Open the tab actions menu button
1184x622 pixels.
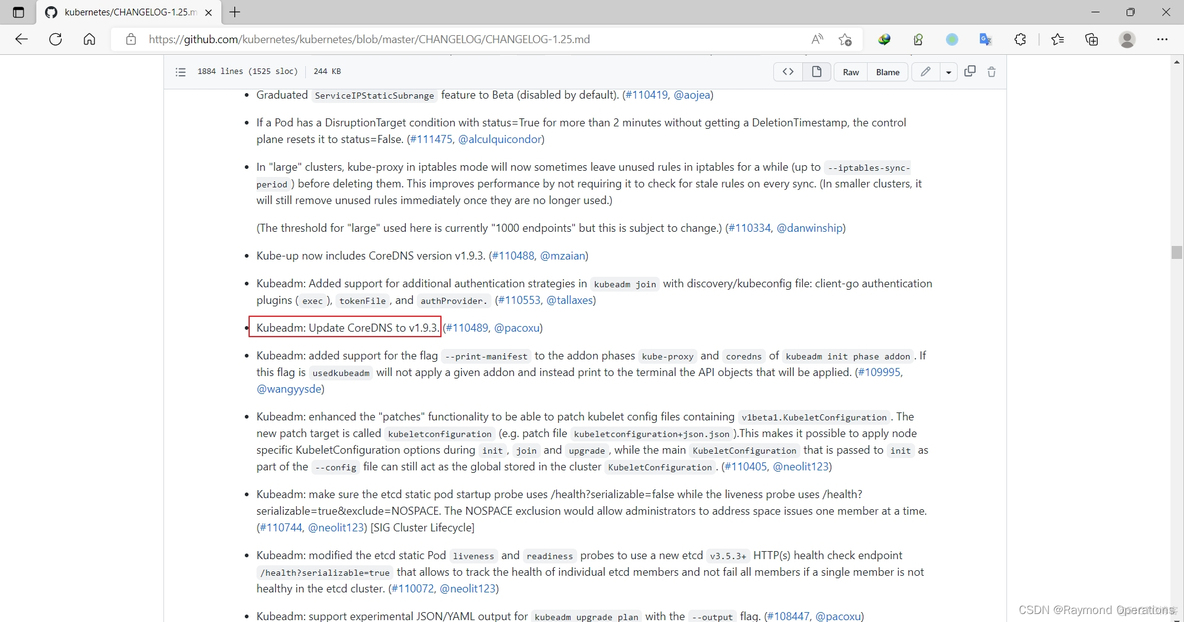pos(18,12)
